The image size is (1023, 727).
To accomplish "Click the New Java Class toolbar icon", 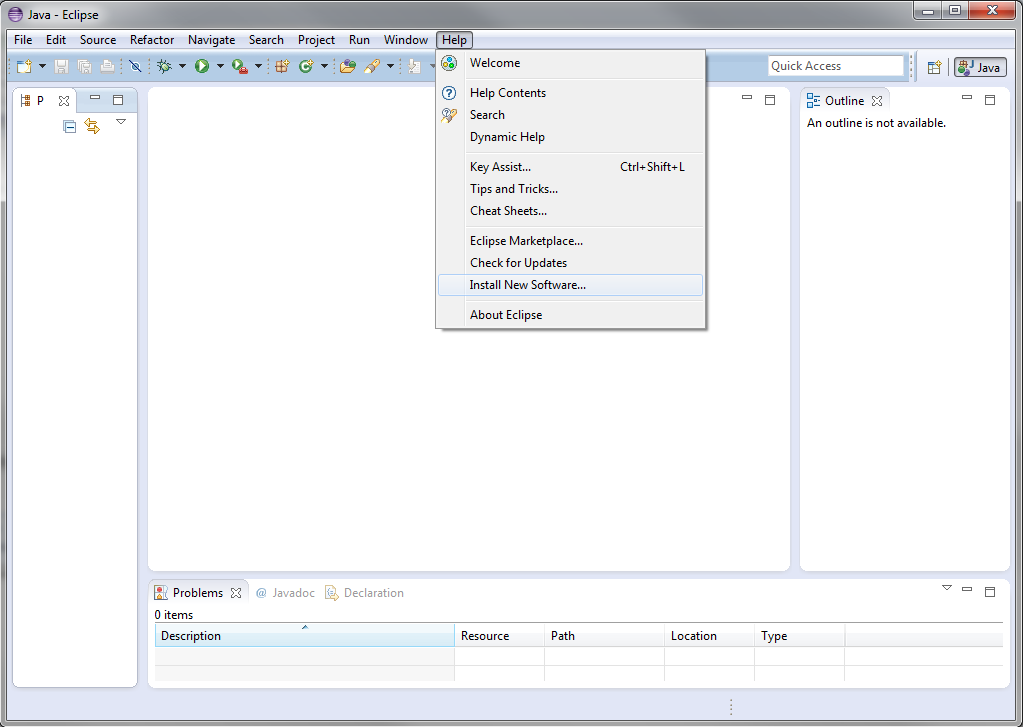I will pos(306,66).
